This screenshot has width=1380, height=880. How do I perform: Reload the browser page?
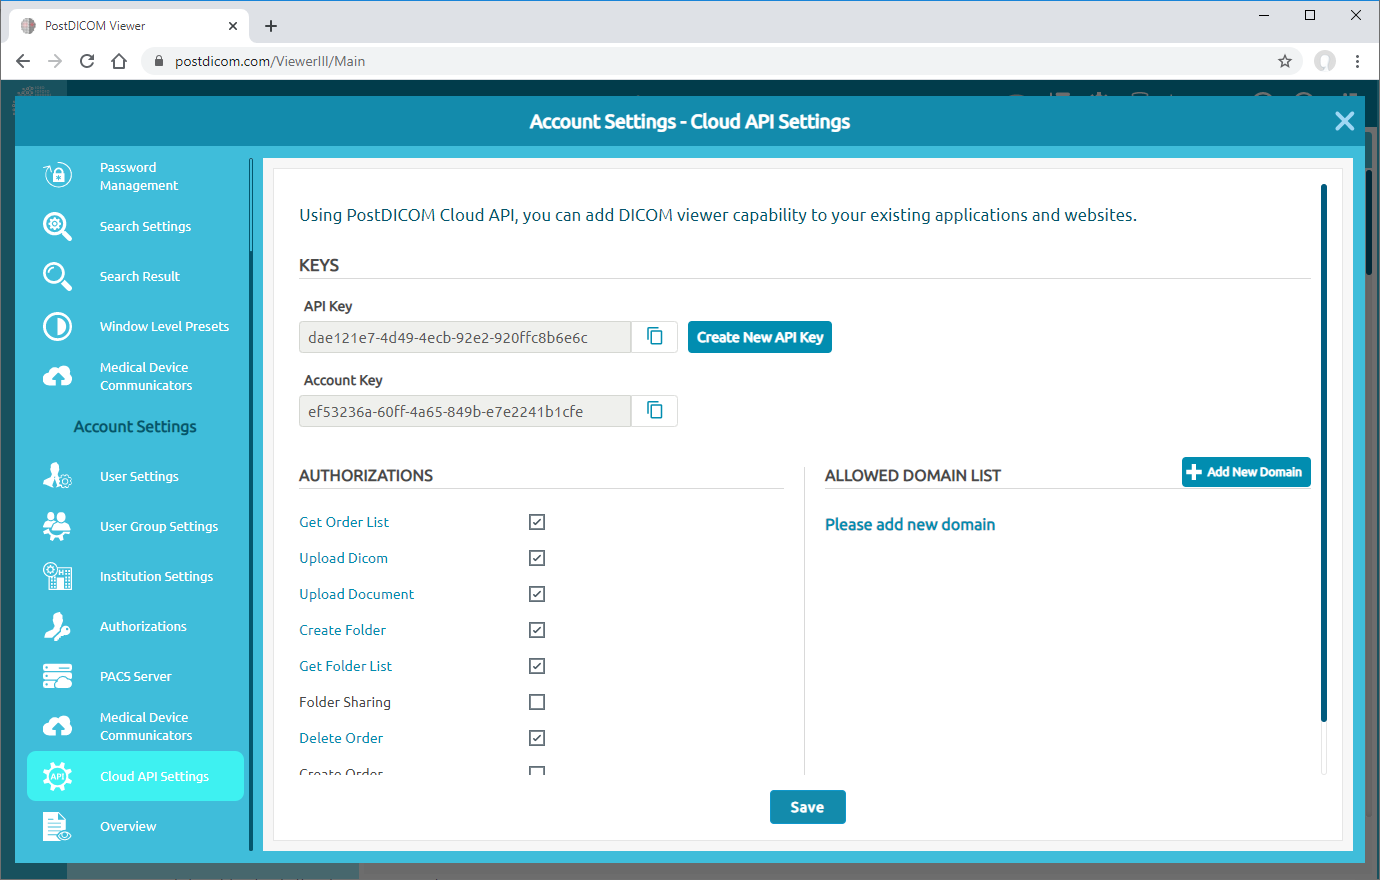(87, 61)
